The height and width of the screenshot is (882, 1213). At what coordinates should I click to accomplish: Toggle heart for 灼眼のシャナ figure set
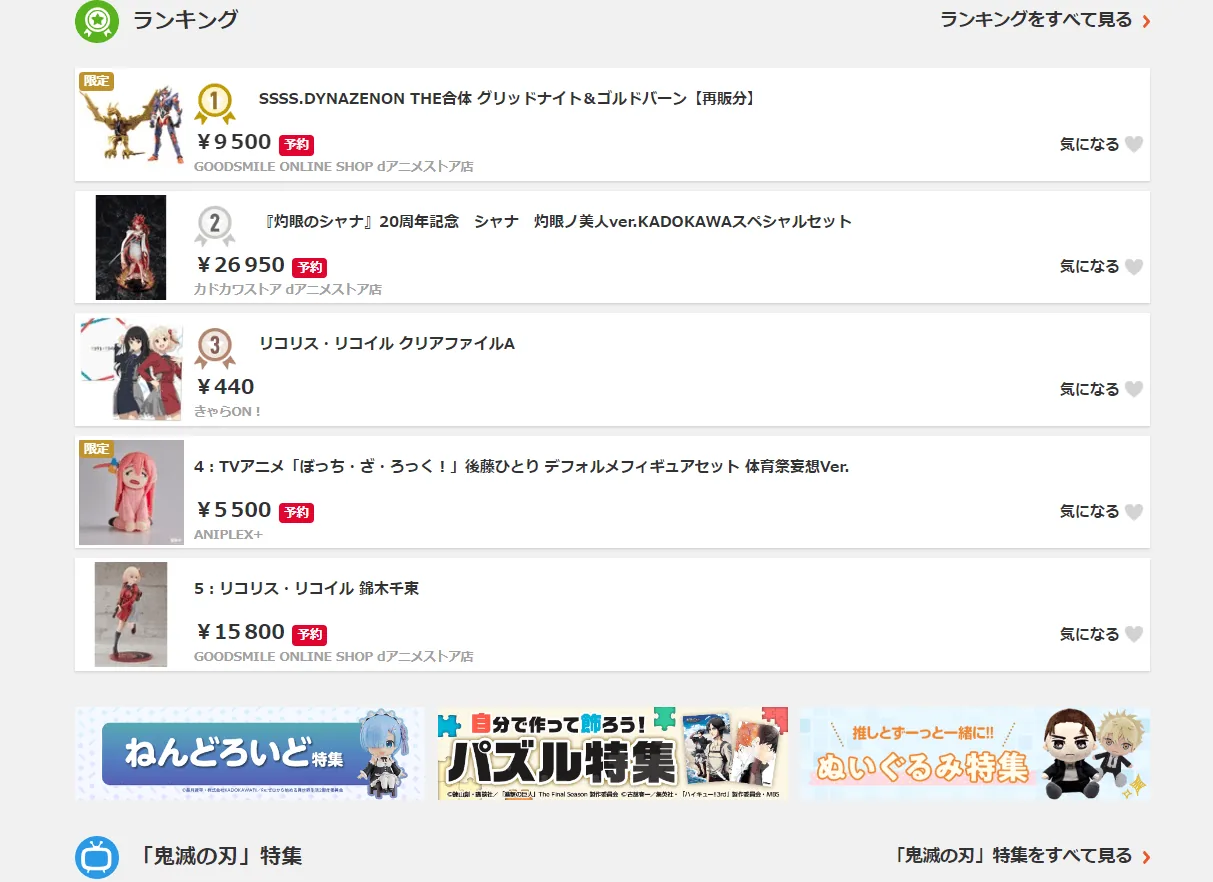[x=1133, y=267]
